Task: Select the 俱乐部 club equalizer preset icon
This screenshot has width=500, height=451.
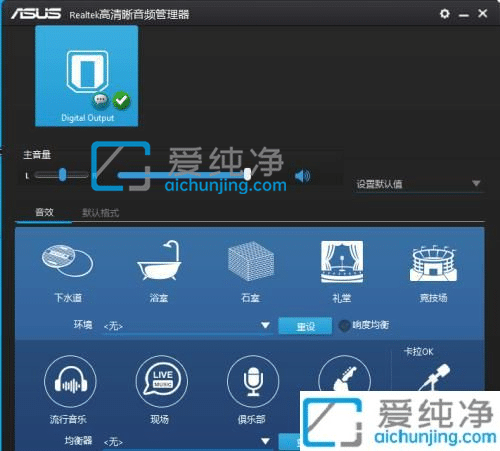Action: pos(253,381)
